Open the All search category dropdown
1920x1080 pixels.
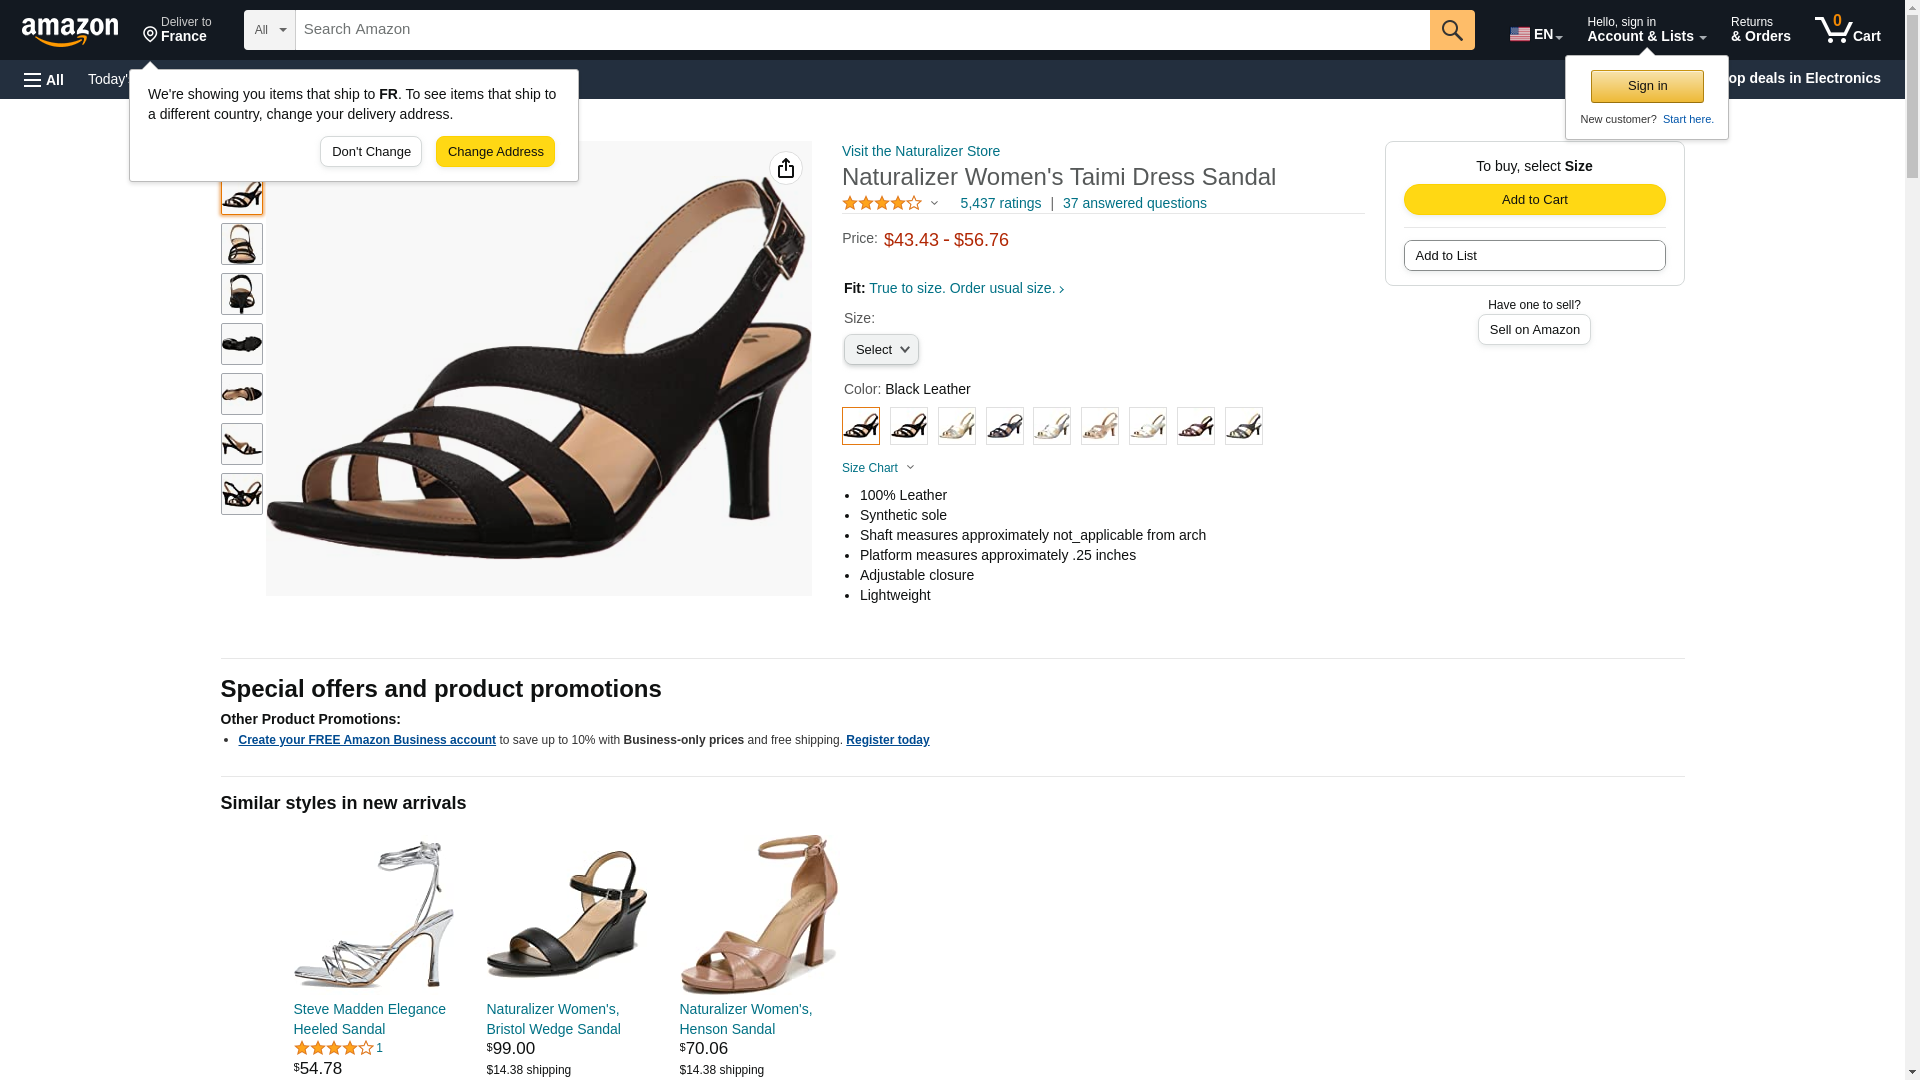pos(269,30)
